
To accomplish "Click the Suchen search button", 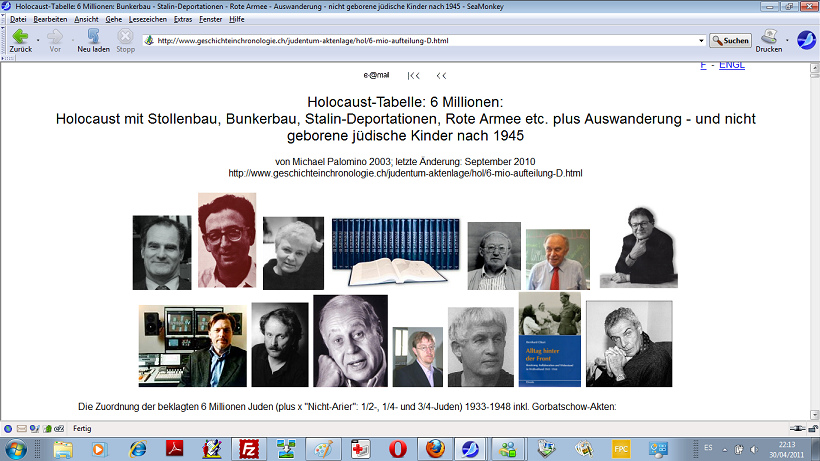I will (x=730, y=41).
